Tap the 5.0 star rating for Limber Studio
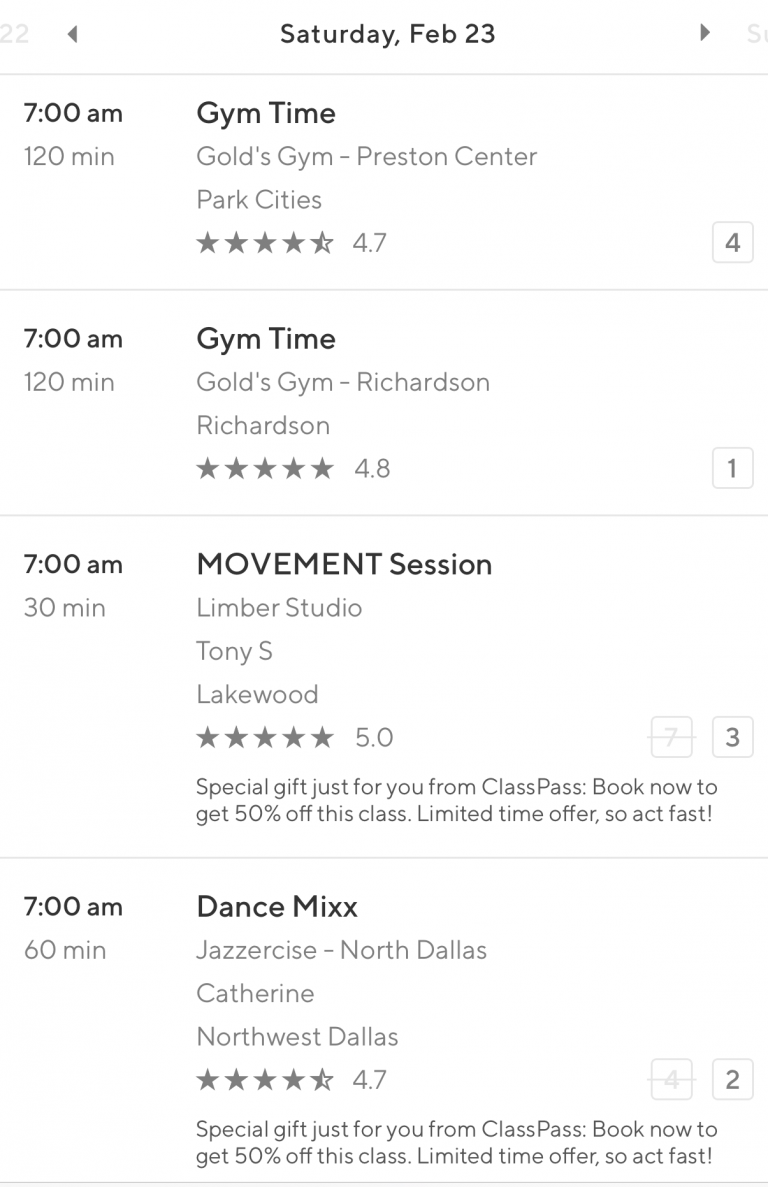 pyautogui.click(x=294, y=738)
